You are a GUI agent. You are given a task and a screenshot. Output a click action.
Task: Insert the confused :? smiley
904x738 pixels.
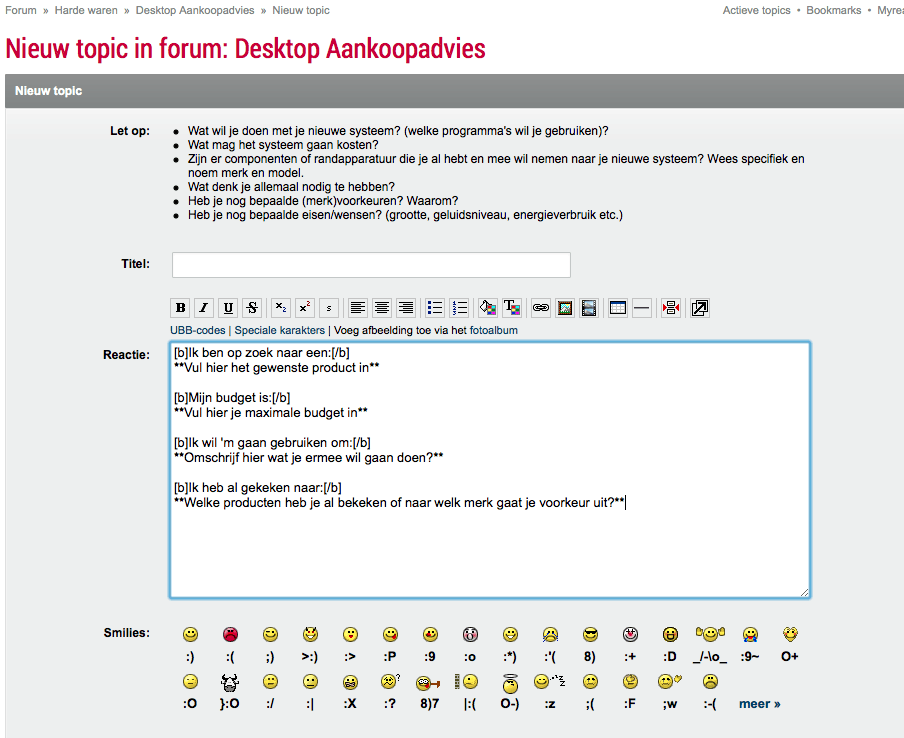[x=390, y=681]
